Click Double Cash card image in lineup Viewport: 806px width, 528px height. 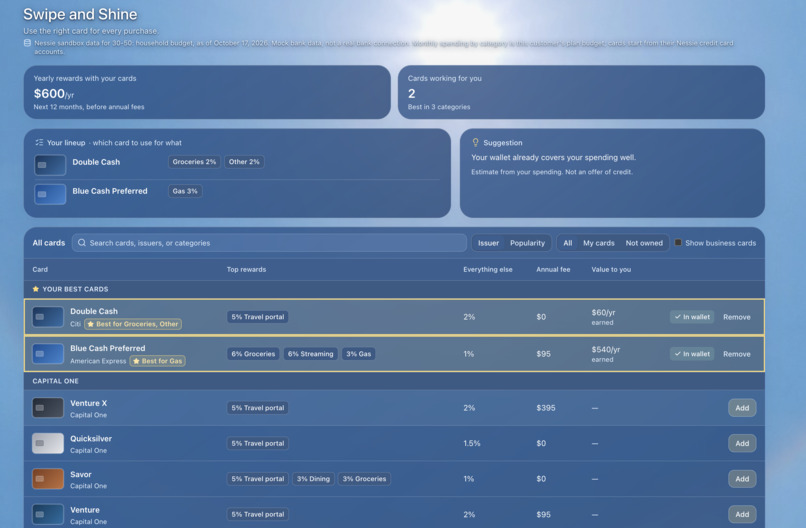pyautogui.click(x=50, y=165)
